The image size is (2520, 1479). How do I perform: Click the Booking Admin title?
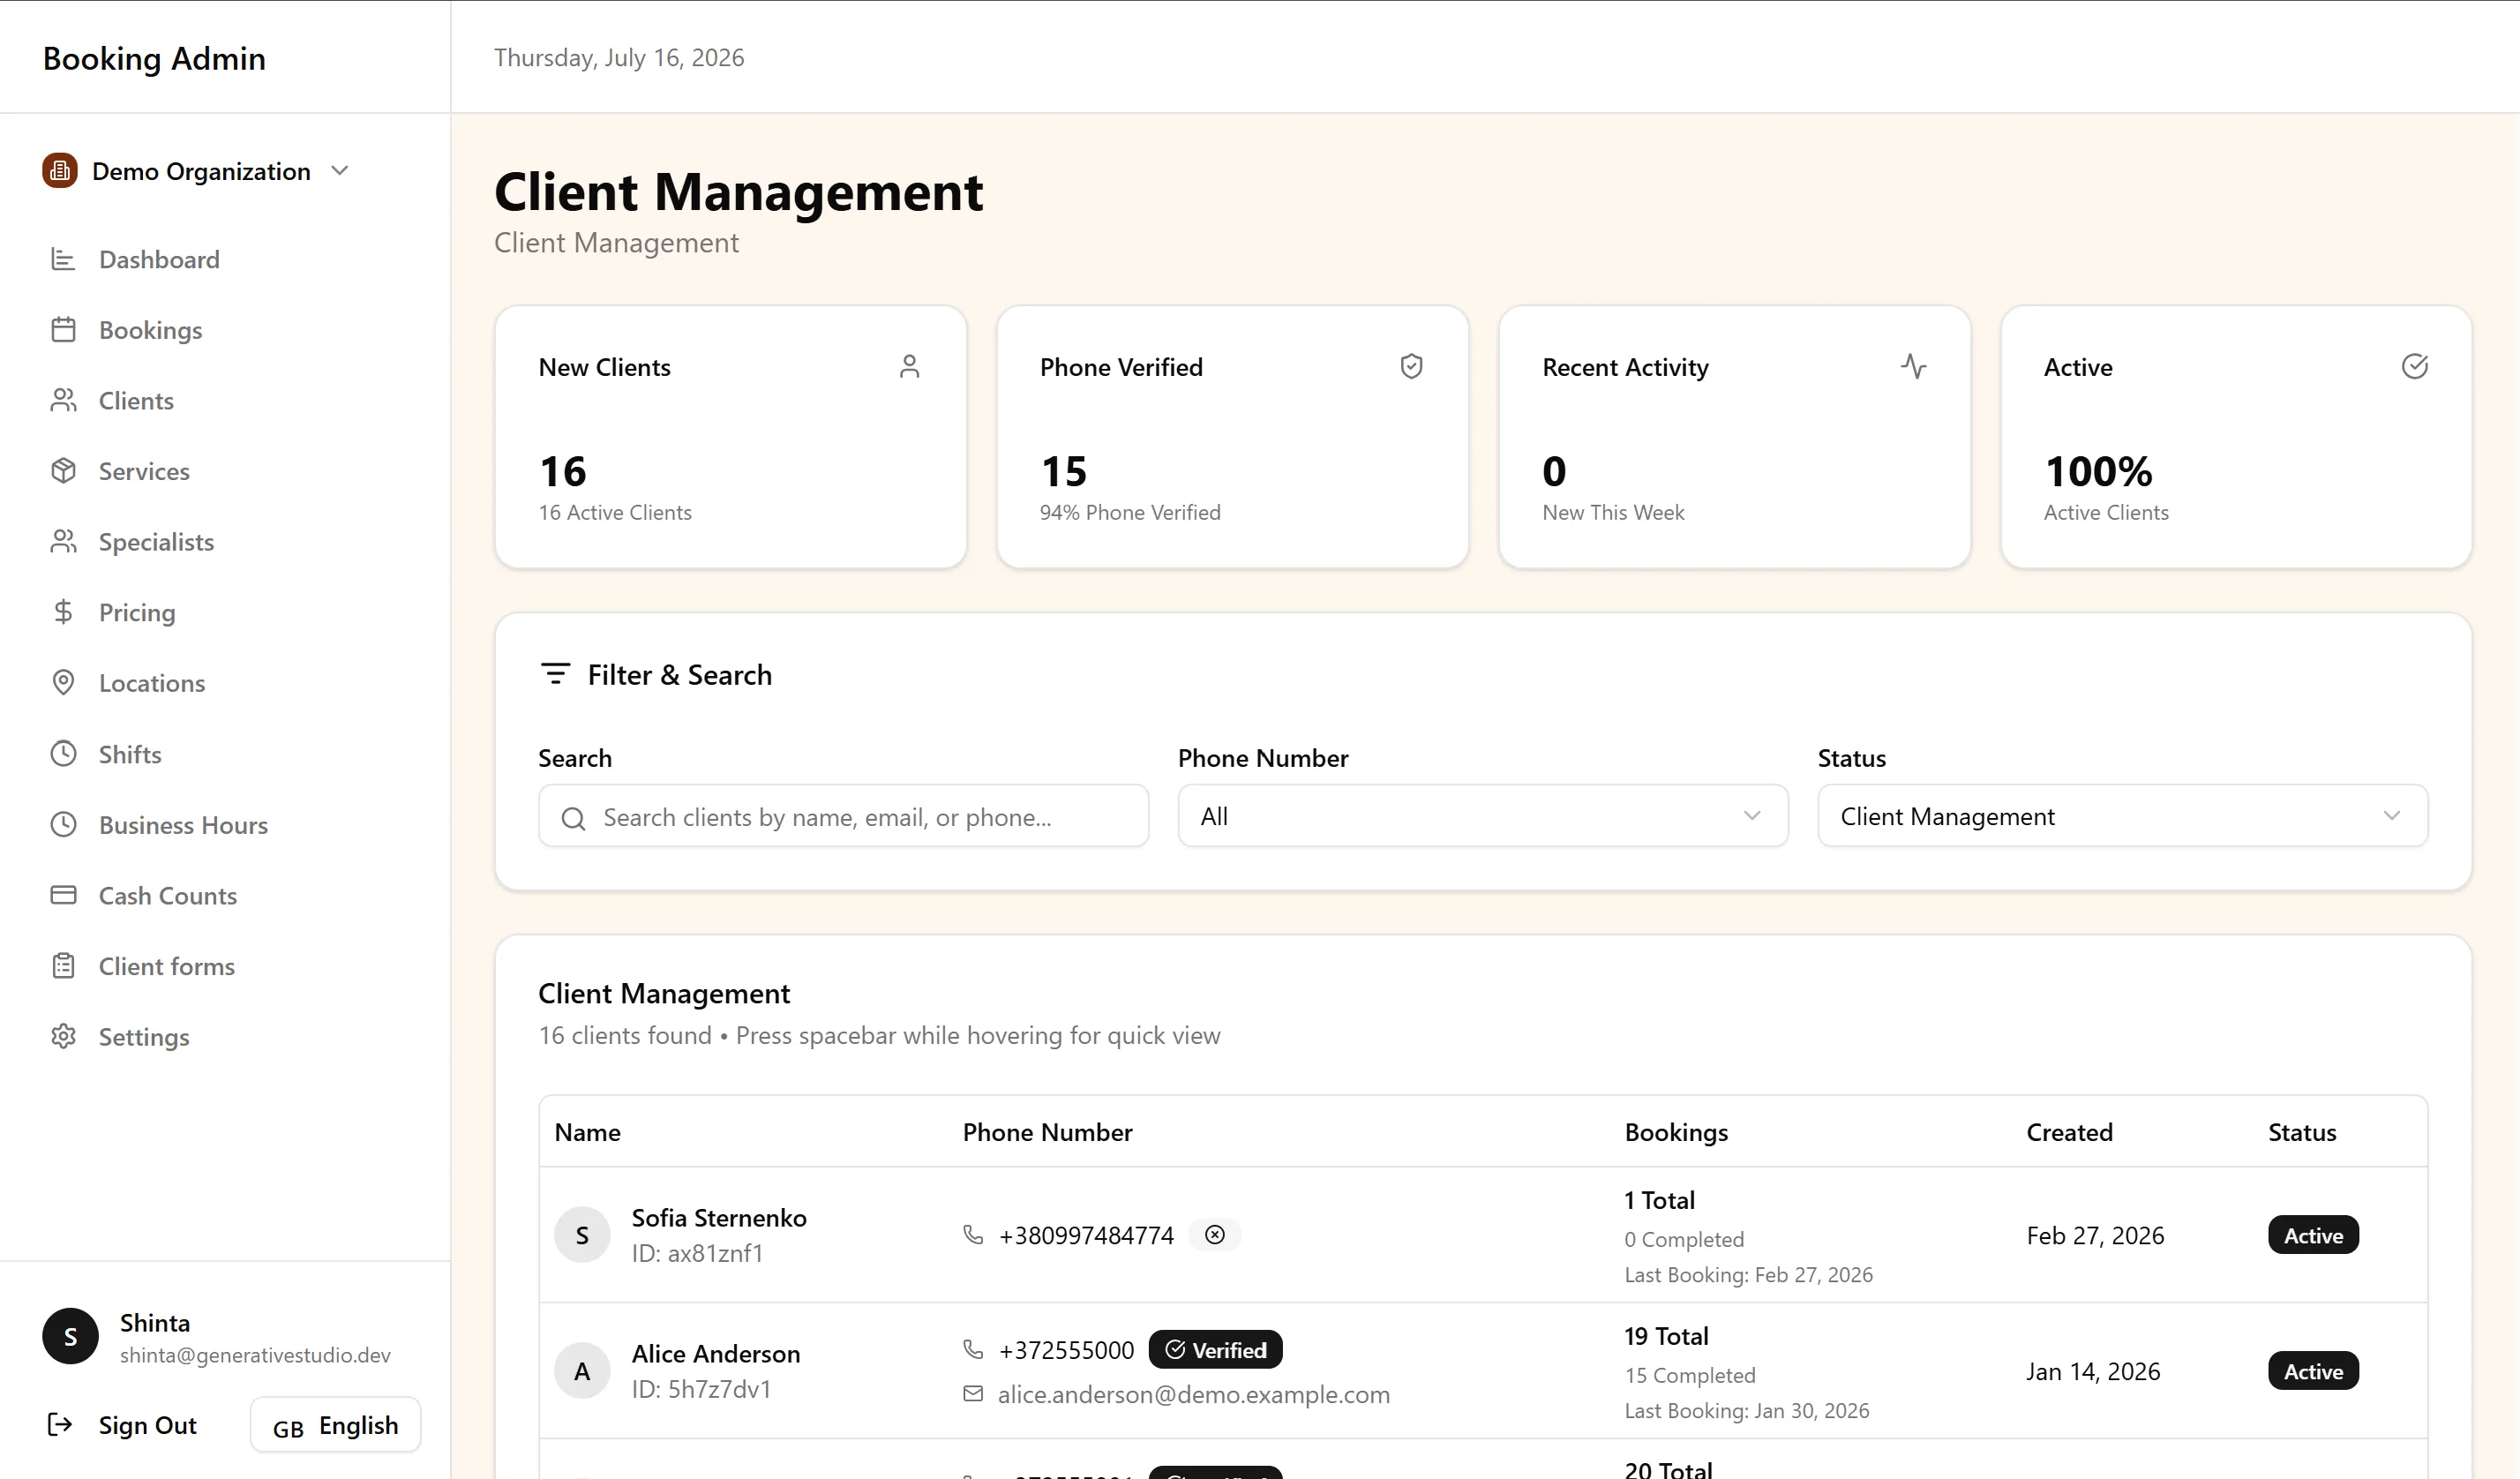(154, 58)
